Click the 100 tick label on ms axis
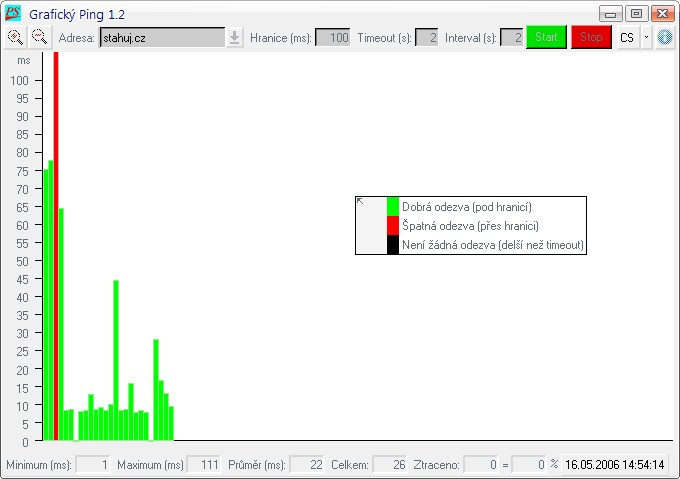Screen dimensions: 680x479 pos(20,81)
